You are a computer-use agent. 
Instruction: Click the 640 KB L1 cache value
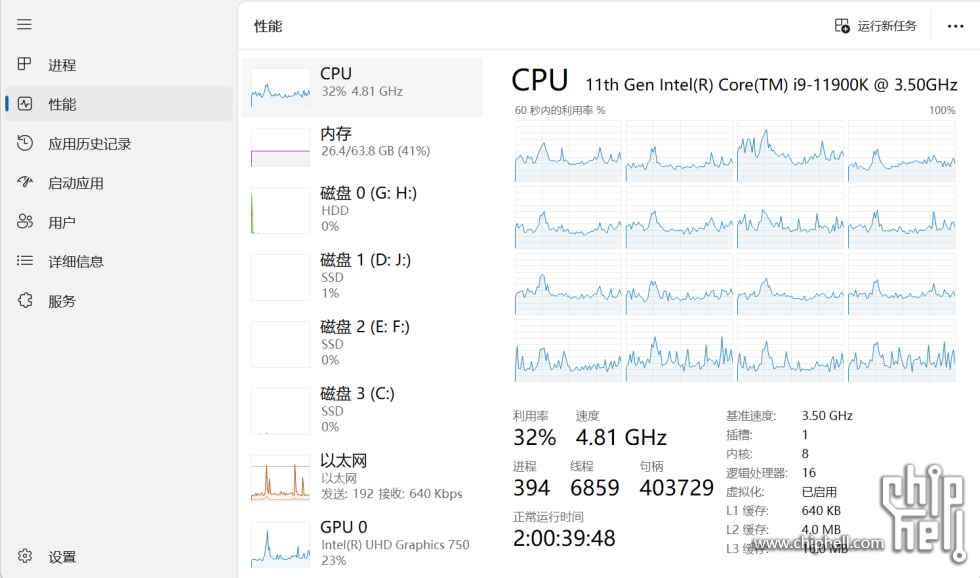(x=821, y=511)
